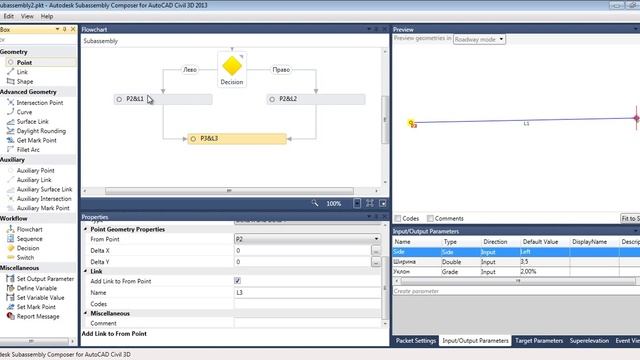Click the flowchart horizontal scrollbar

(x=229, y=191)
